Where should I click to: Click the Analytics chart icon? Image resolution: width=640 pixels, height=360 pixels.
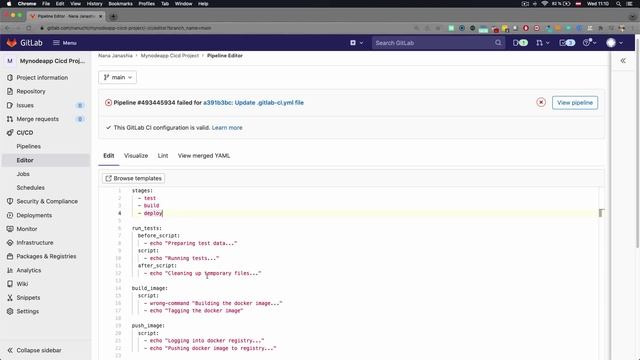coord(10,270)
